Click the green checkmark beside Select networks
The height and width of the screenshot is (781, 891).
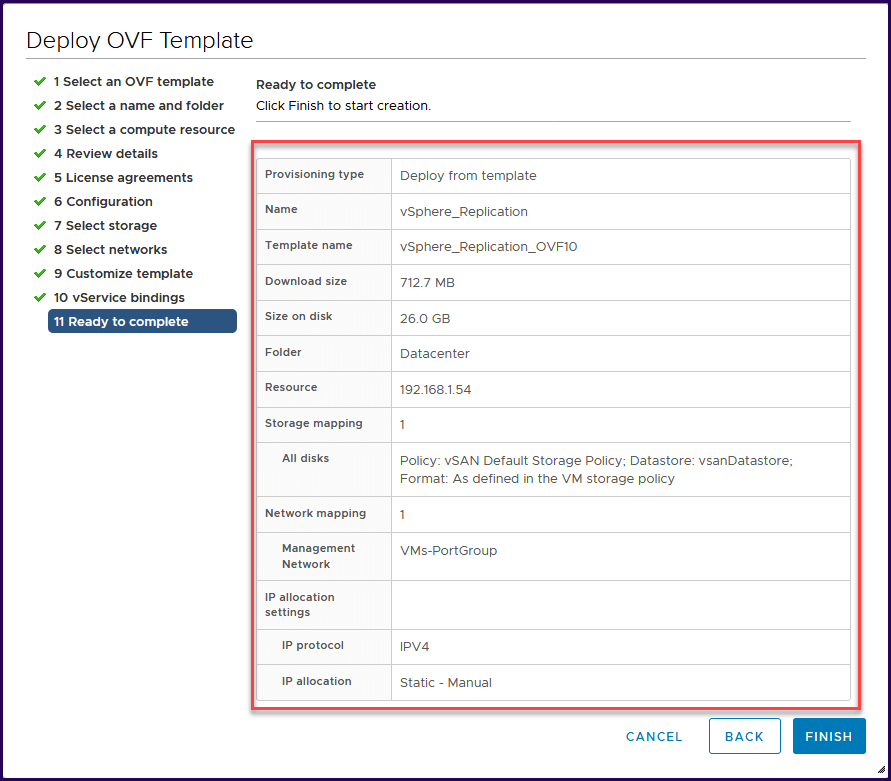[x=40, y=250]
